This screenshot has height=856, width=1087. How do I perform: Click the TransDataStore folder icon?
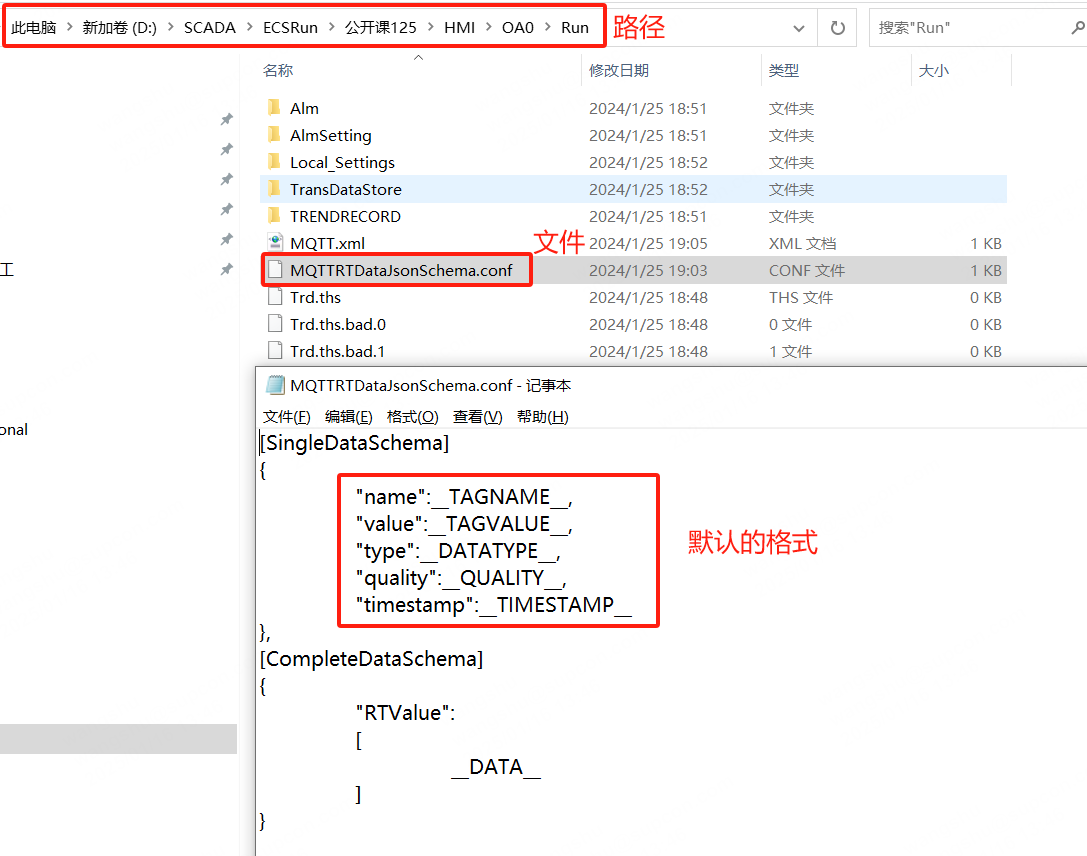coord(275,189)
